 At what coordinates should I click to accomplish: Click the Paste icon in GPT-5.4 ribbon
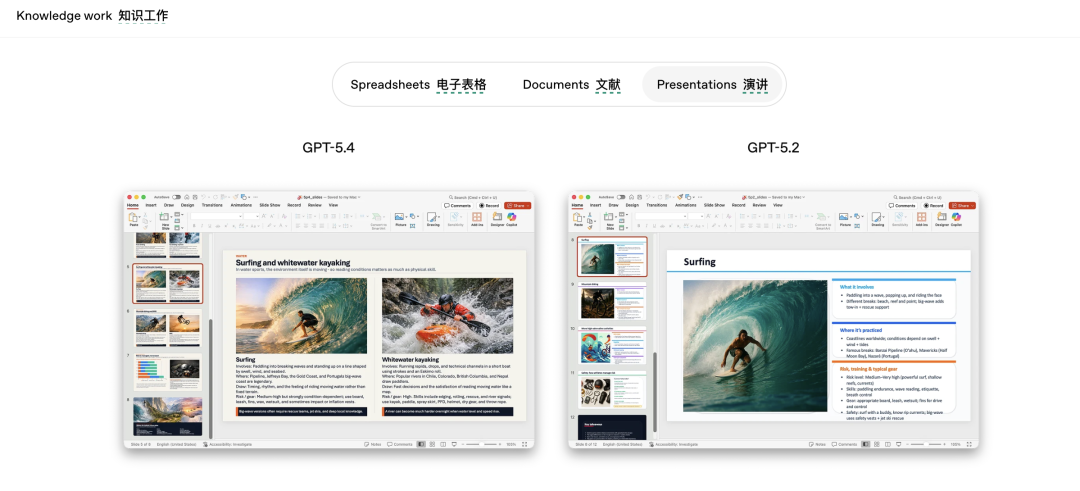[133, 217]
